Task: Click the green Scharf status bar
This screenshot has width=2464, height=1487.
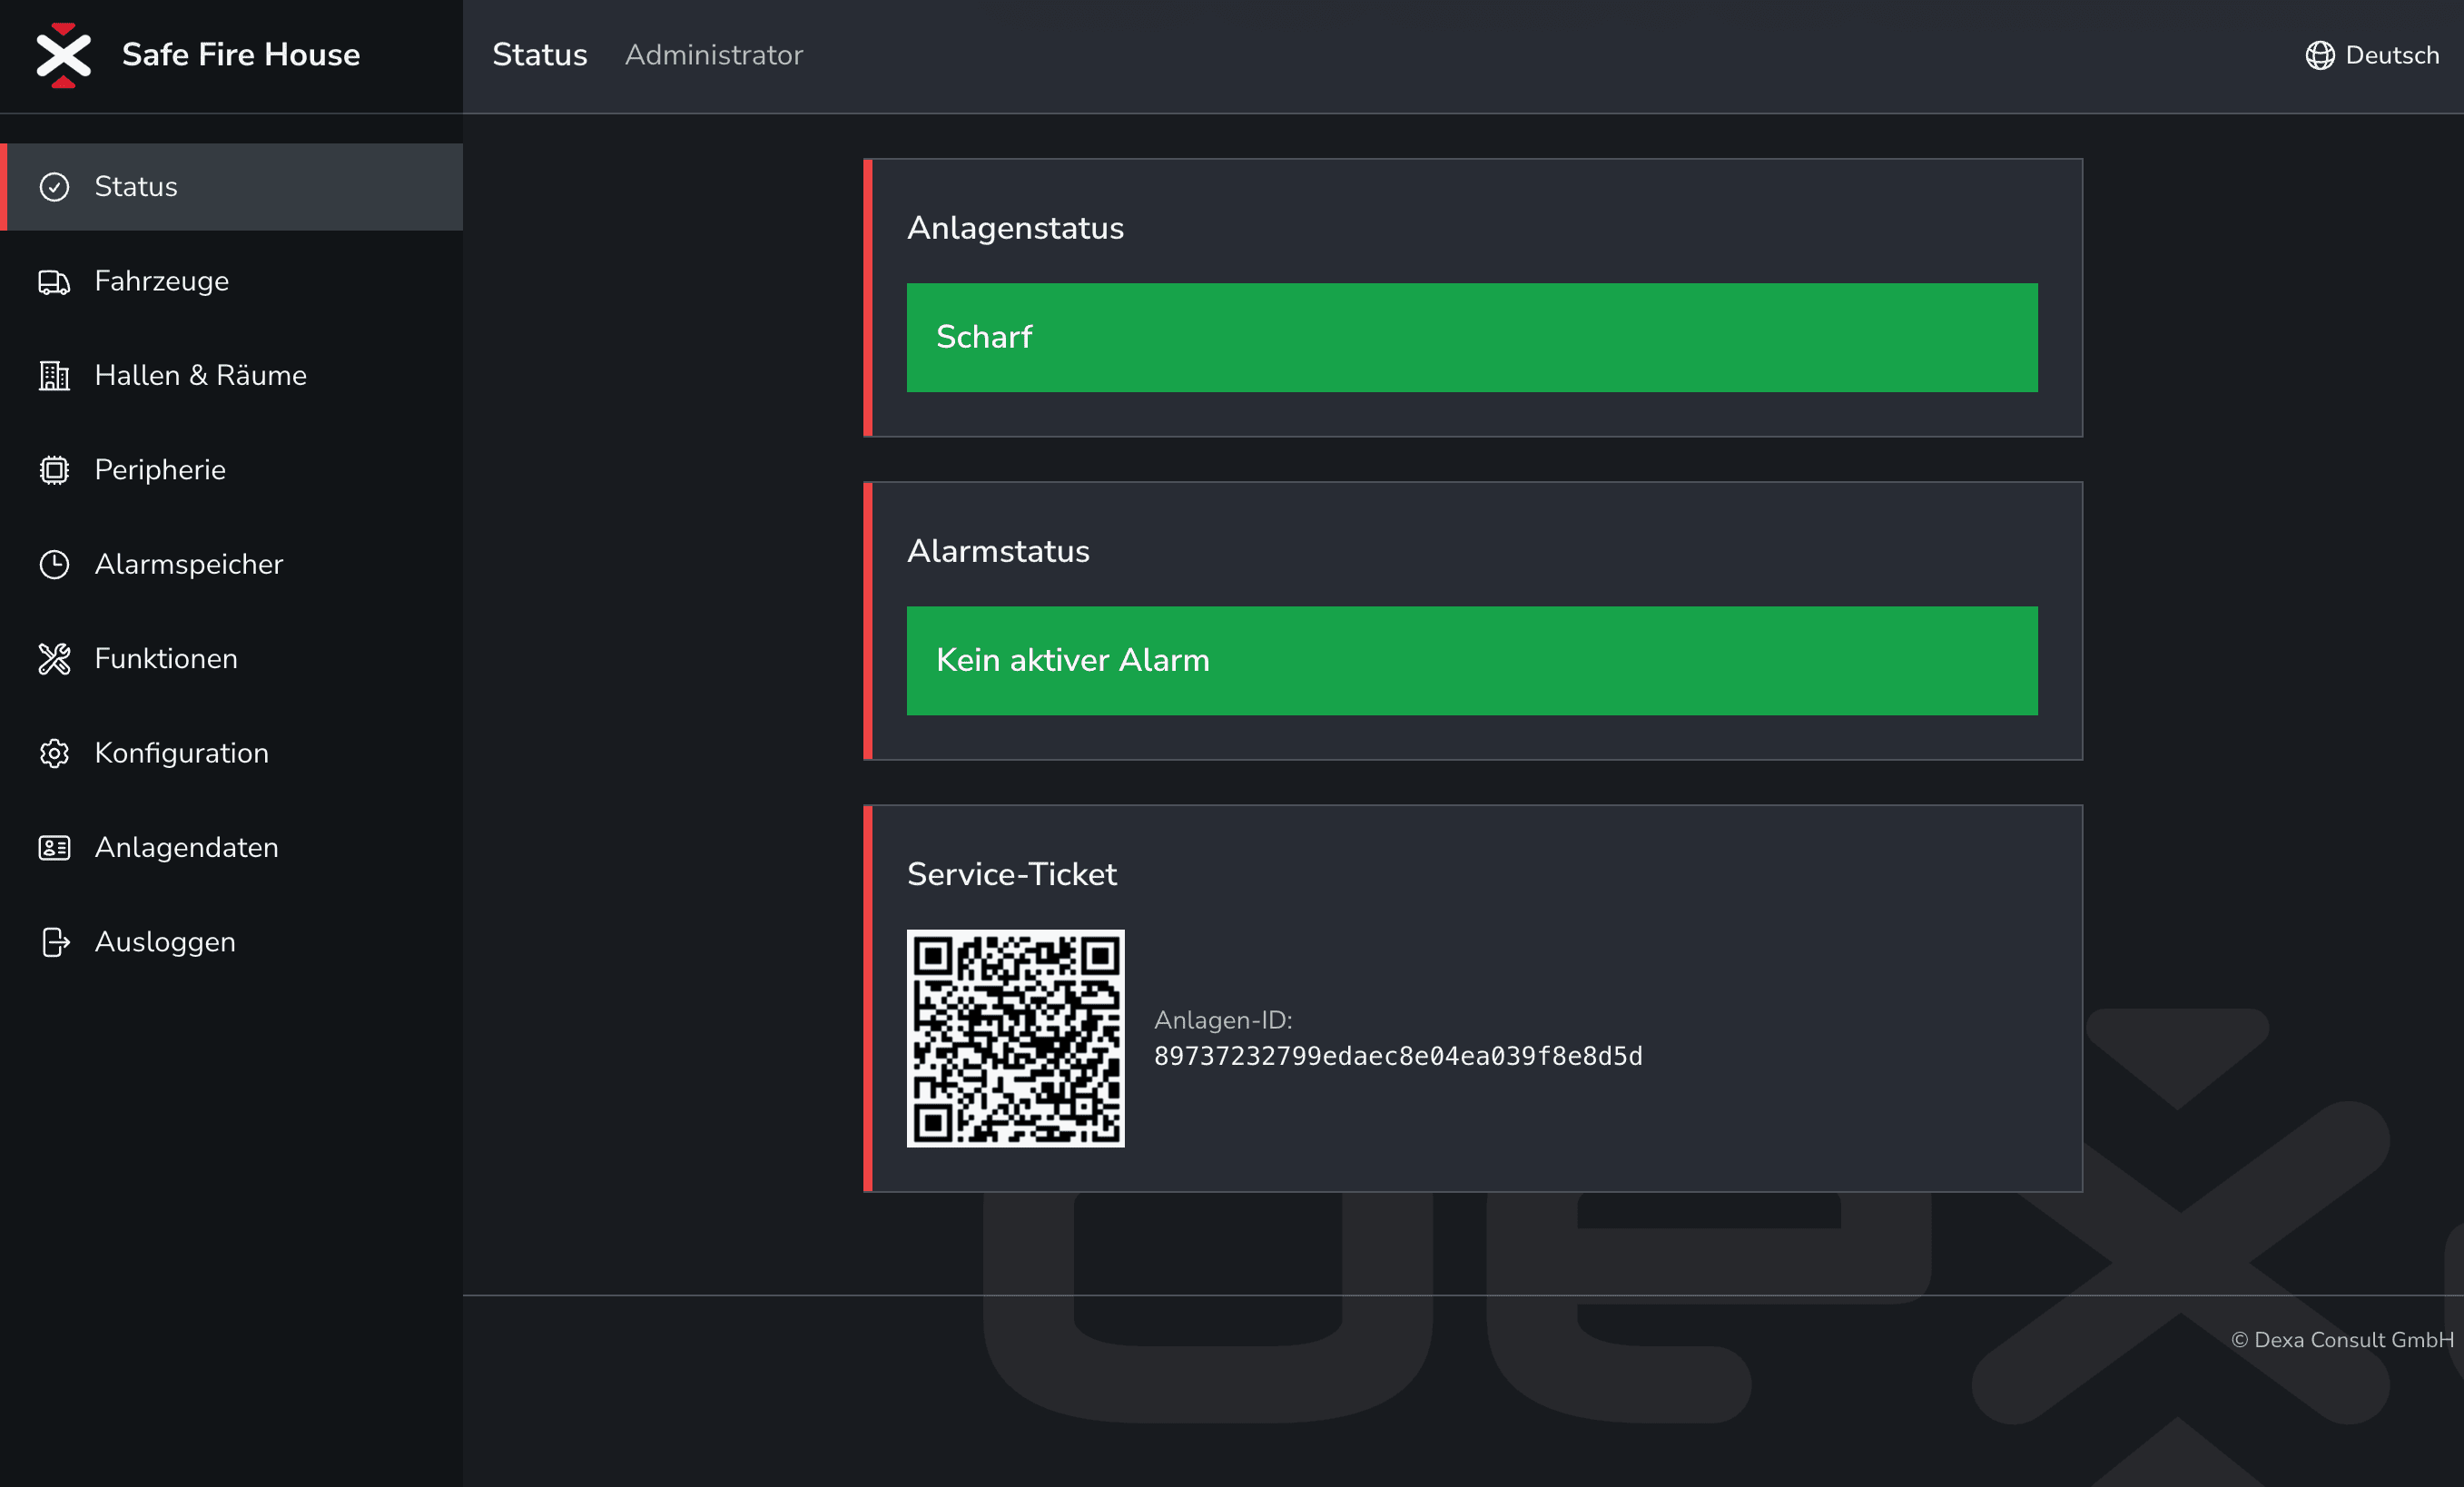Action: pos(1471,338)
